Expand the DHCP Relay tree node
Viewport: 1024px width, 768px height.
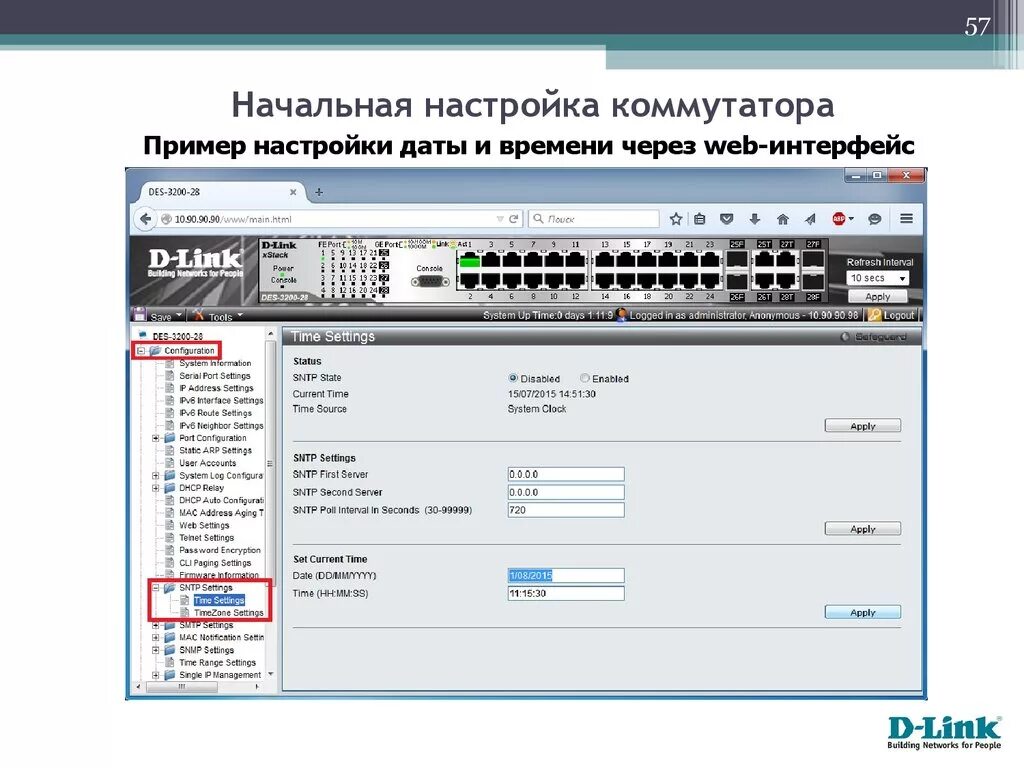pos(155,488)
